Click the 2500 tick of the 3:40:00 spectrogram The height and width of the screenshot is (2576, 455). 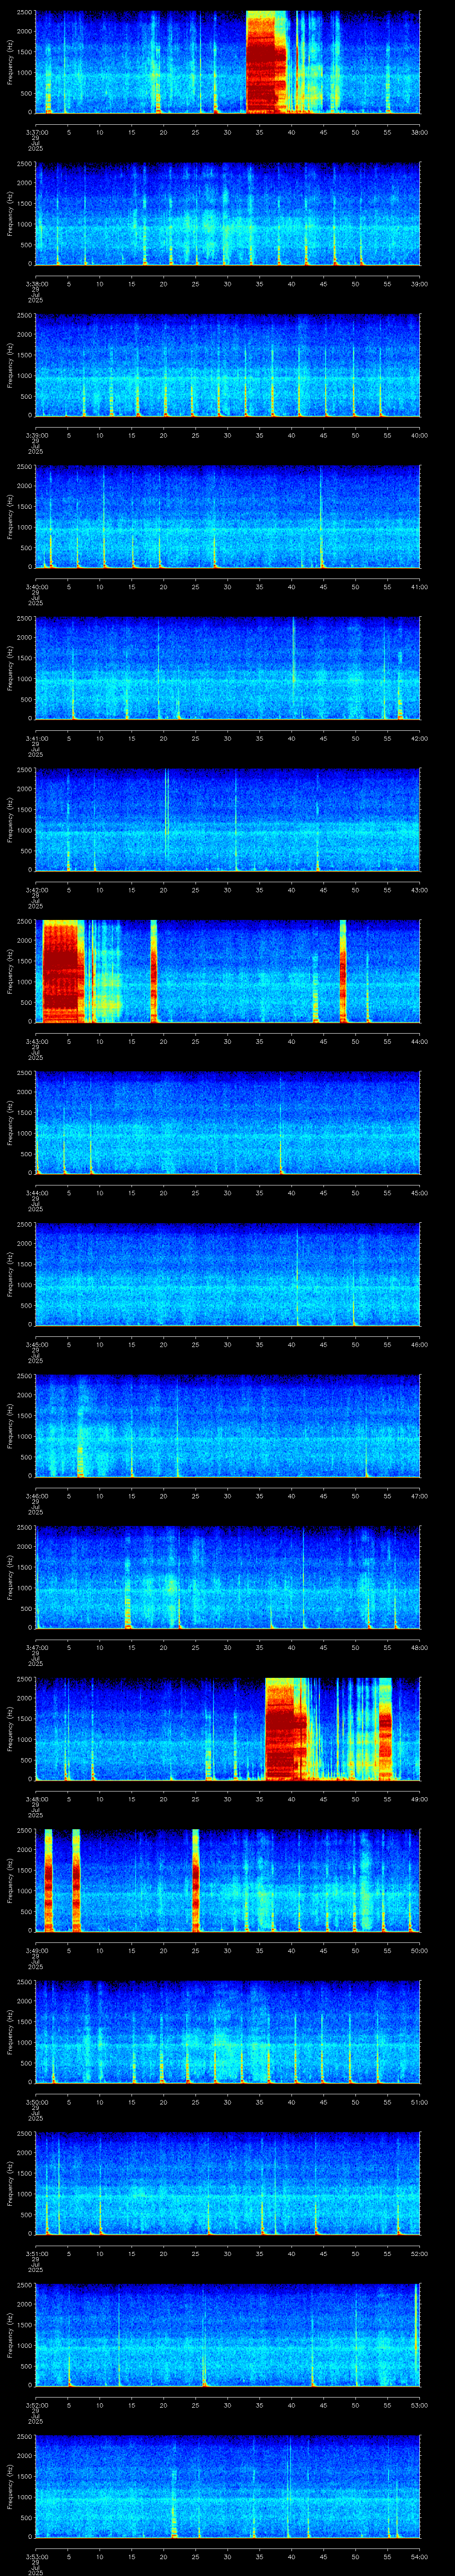pos(25,468)
